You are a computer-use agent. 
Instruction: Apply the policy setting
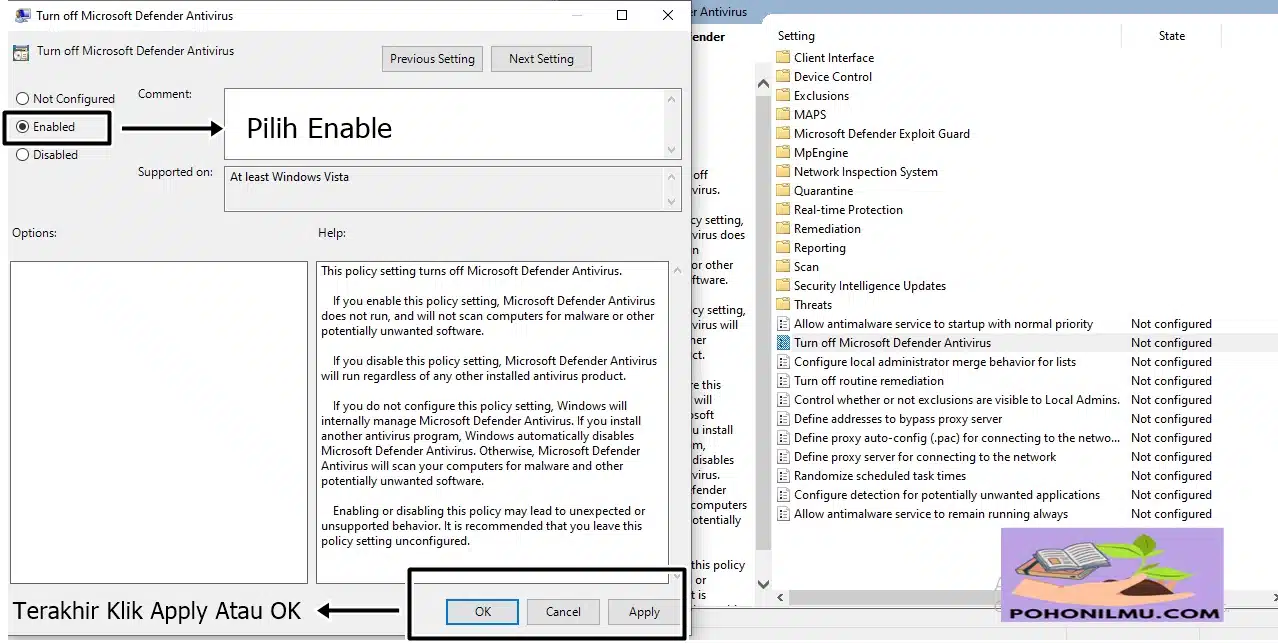coord(644,612)
